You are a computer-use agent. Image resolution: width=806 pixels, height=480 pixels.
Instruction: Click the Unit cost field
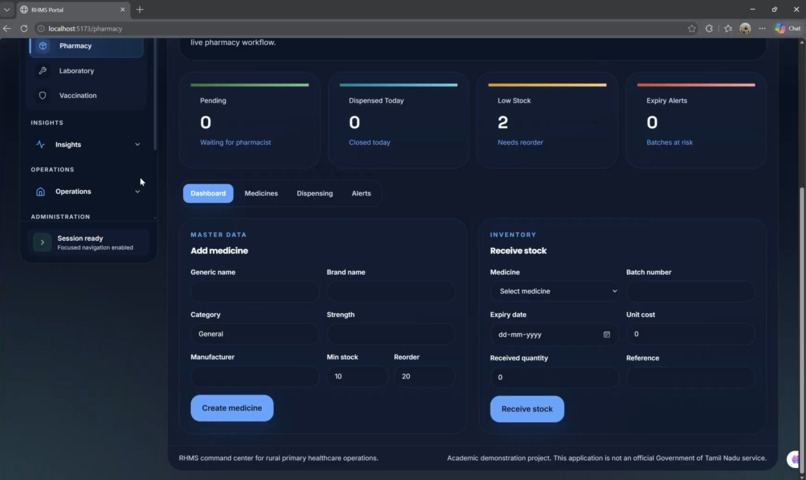(690, 334)
